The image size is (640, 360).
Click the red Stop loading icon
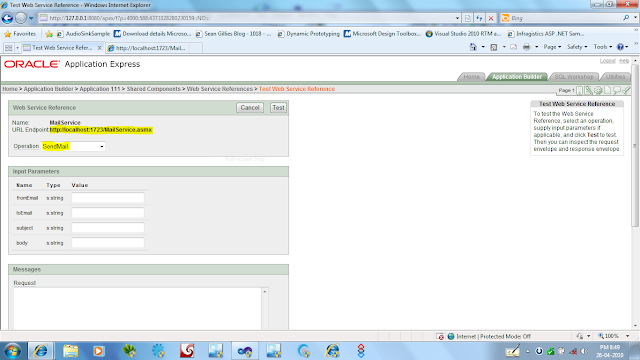[x=491, y=18]
